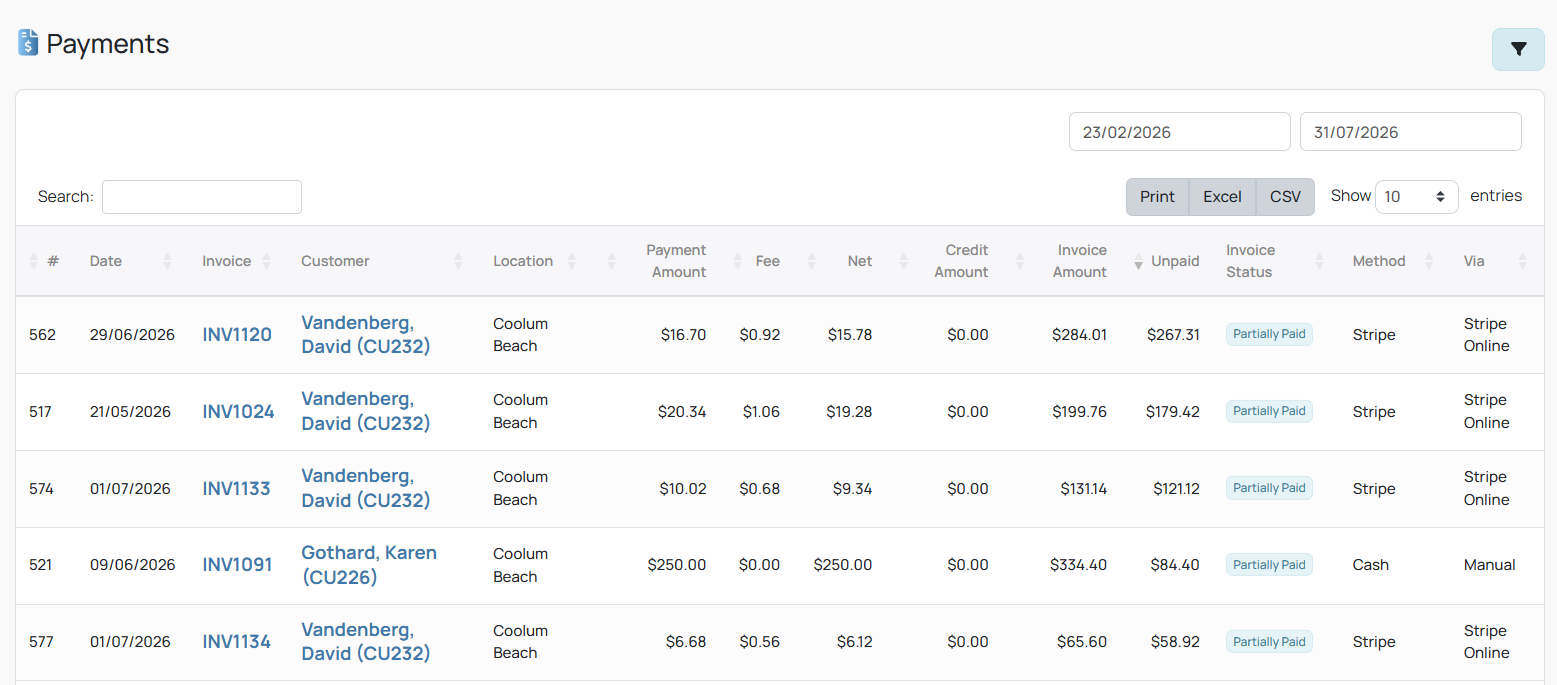Focus the Search input field

202,197
